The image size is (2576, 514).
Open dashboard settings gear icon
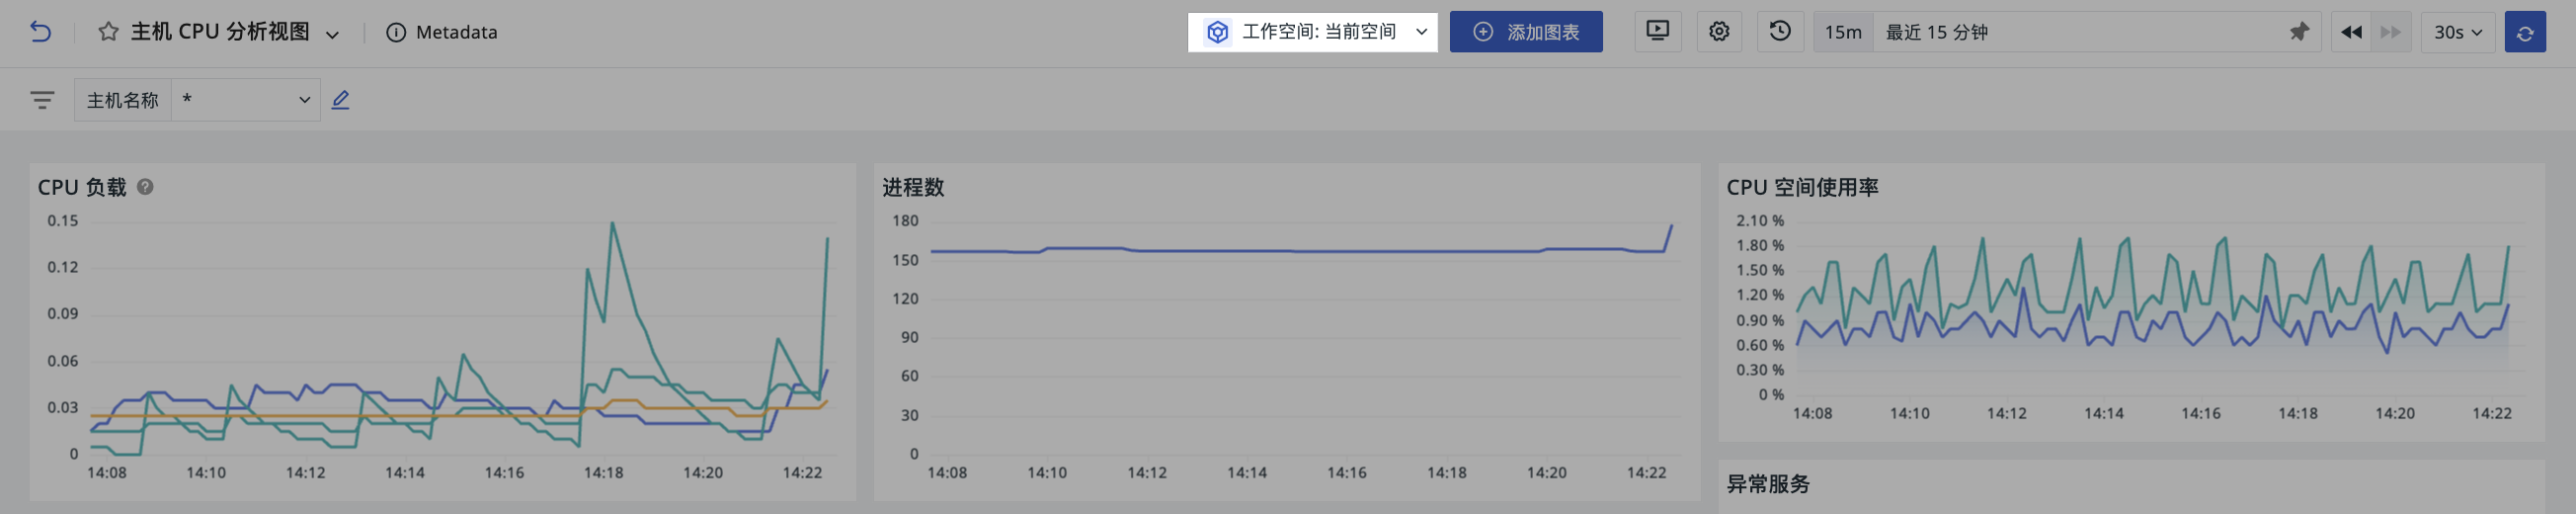point(1719,32)
